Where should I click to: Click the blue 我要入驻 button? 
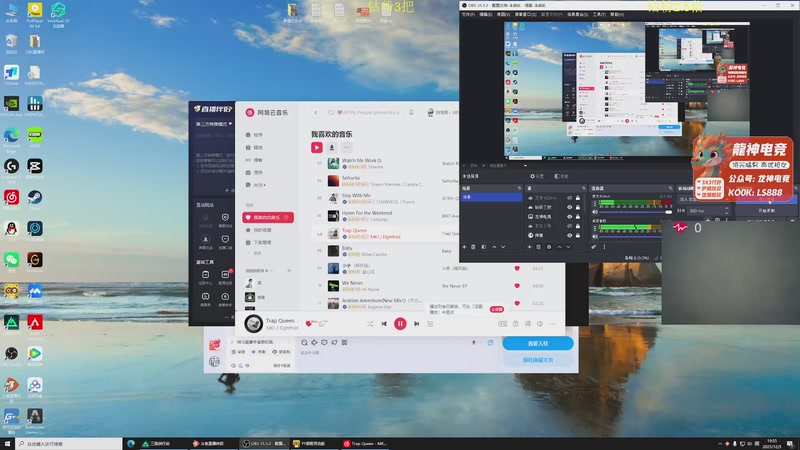[538, 343]
